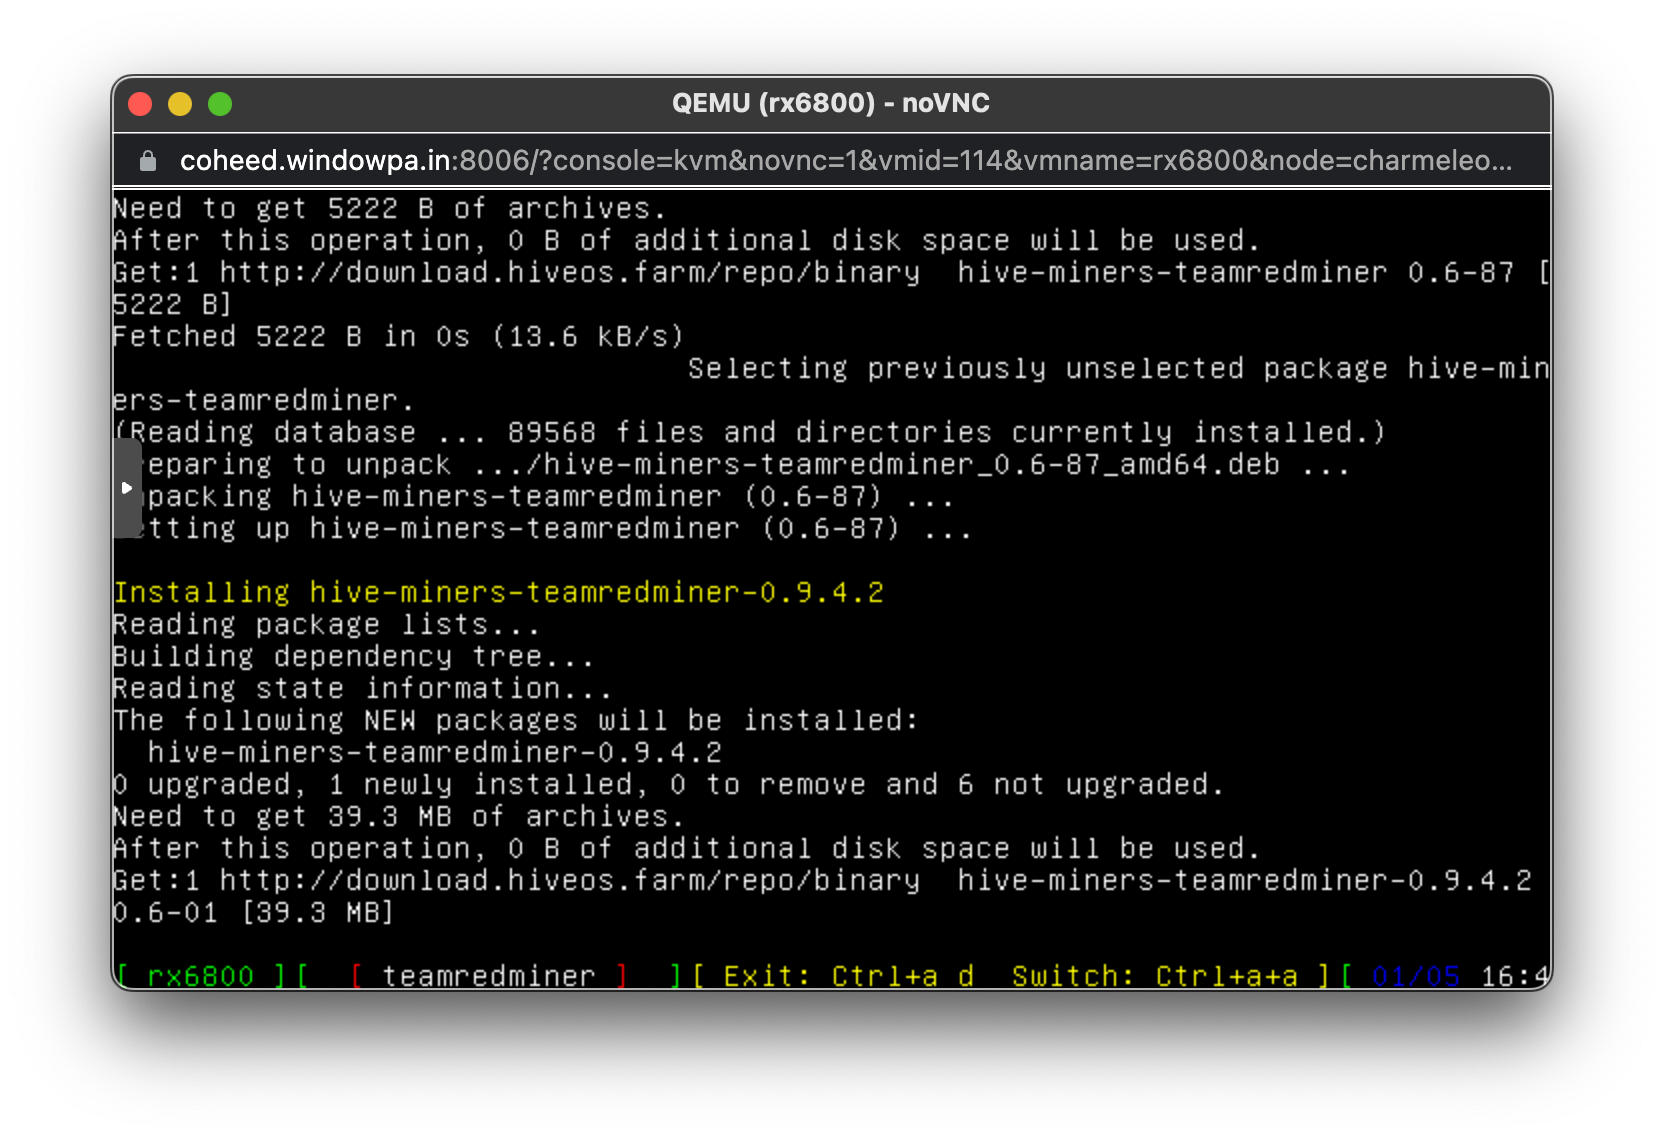Click the "Building dependency tree..." line
Screen dimensions: 1664x1138
click(353, 657)
